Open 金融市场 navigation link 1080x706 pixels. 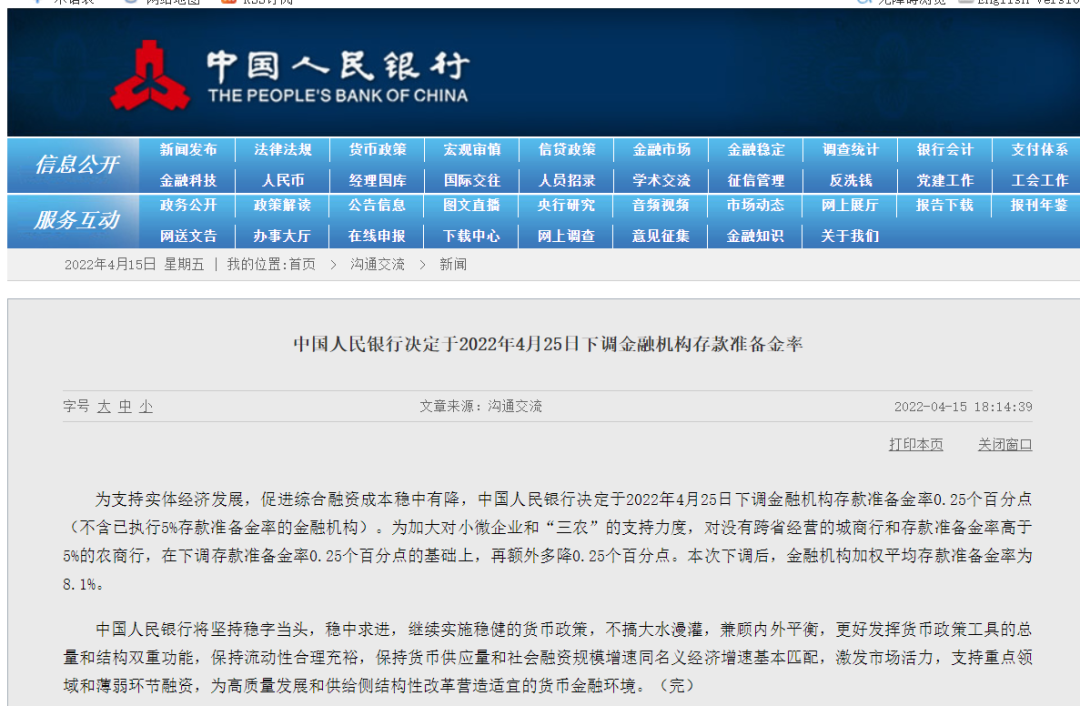click(661, 149)
